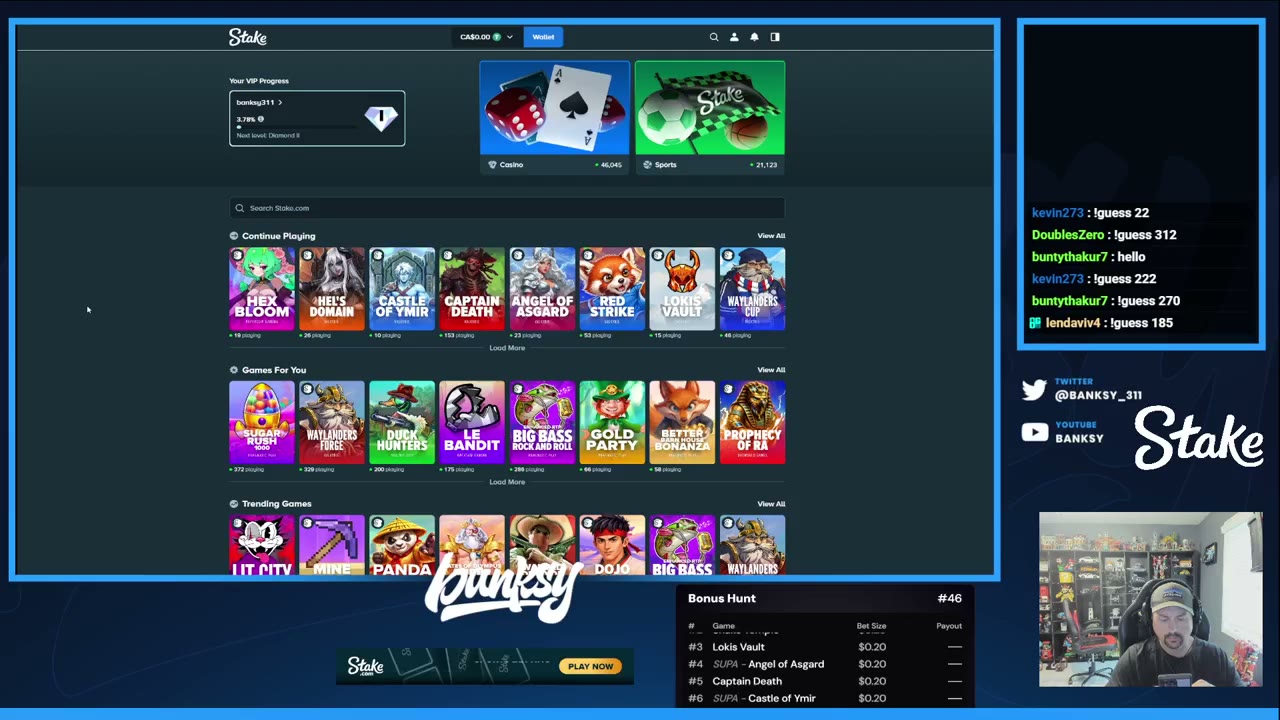Open the Lokis Vault game thumbnail

[x=682, y=289]
